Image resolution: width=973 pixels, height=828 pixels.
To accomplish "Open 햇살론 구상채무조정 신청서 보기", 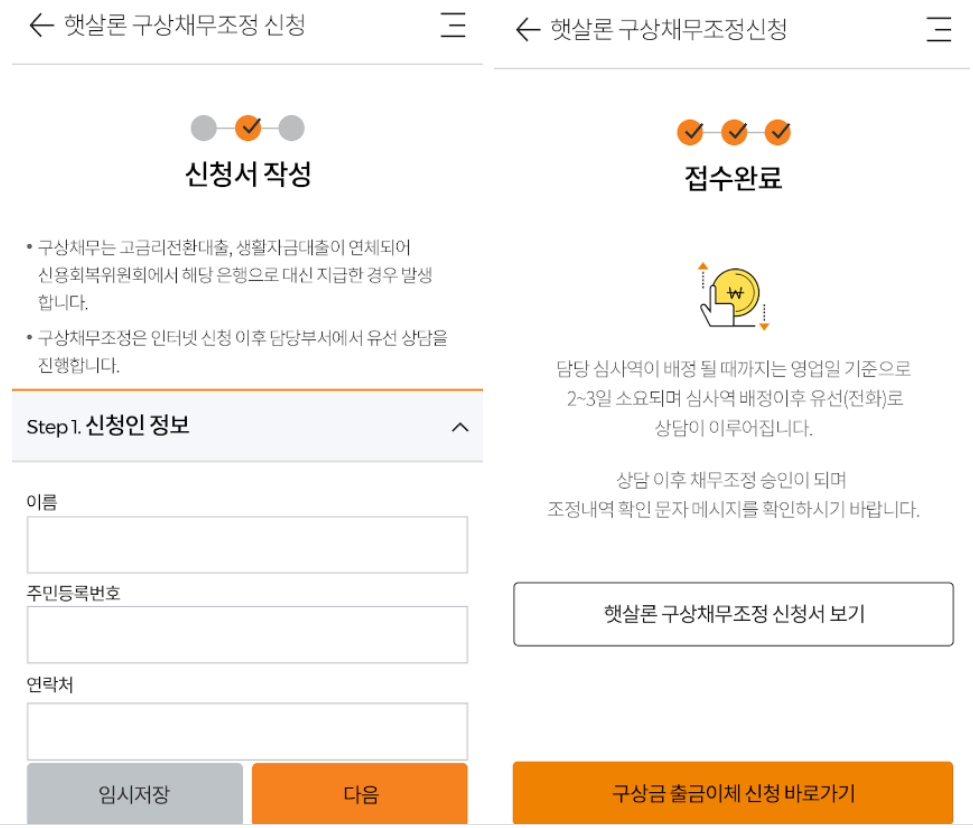I will coord(733,615).
